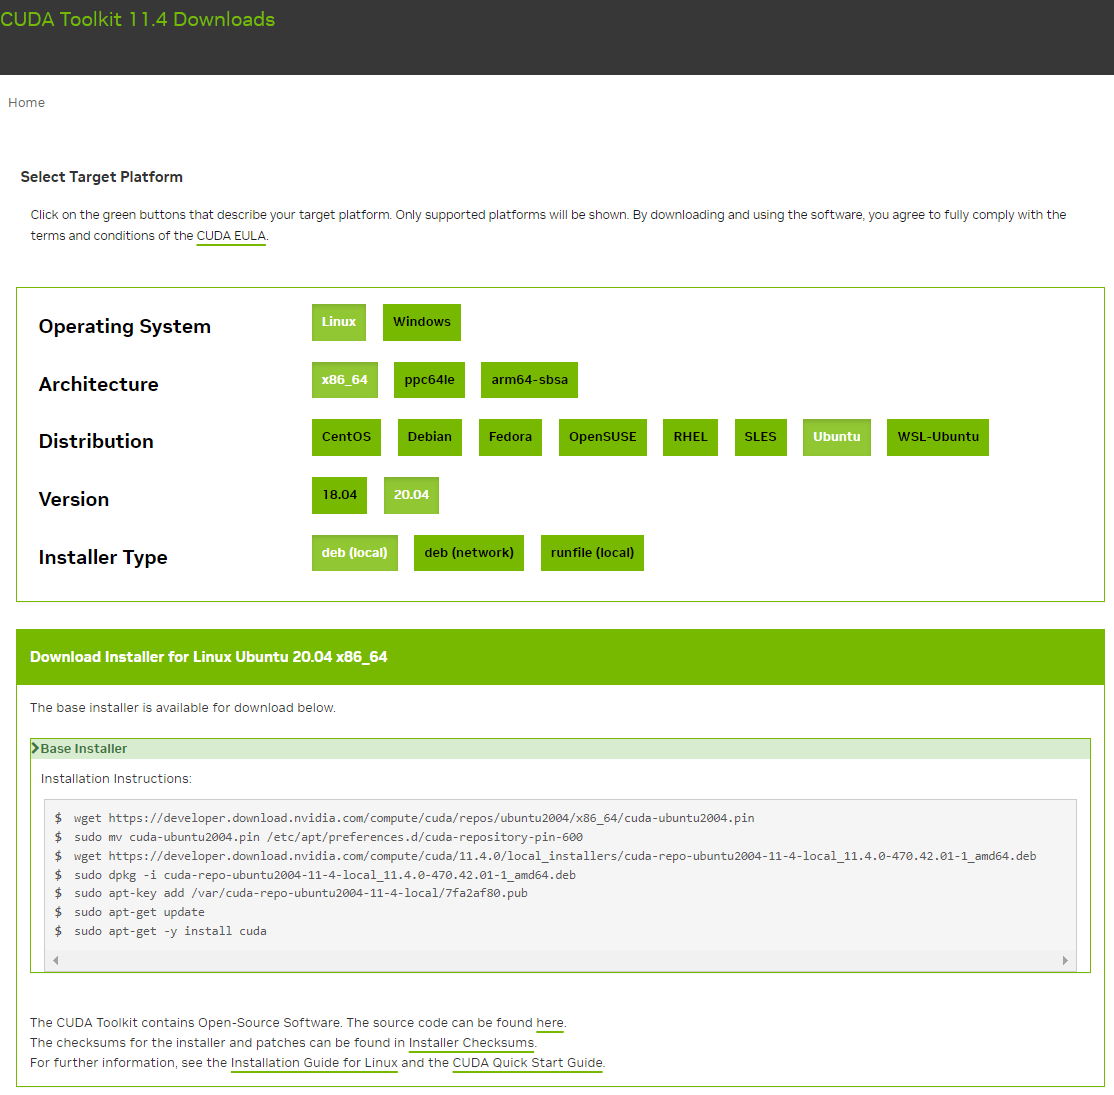Choose ppc64le architecture

click(x=429, y=380)
